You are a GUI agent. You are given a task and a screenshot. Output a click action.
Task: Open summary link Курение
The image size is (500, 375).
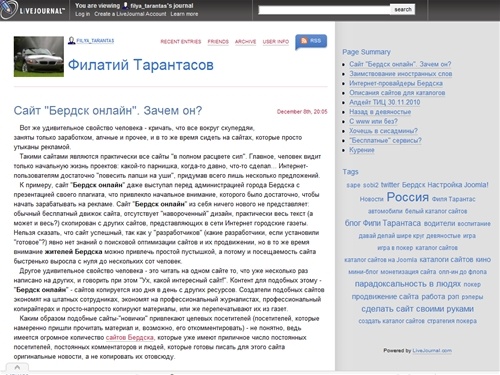(x=362, y=150)
